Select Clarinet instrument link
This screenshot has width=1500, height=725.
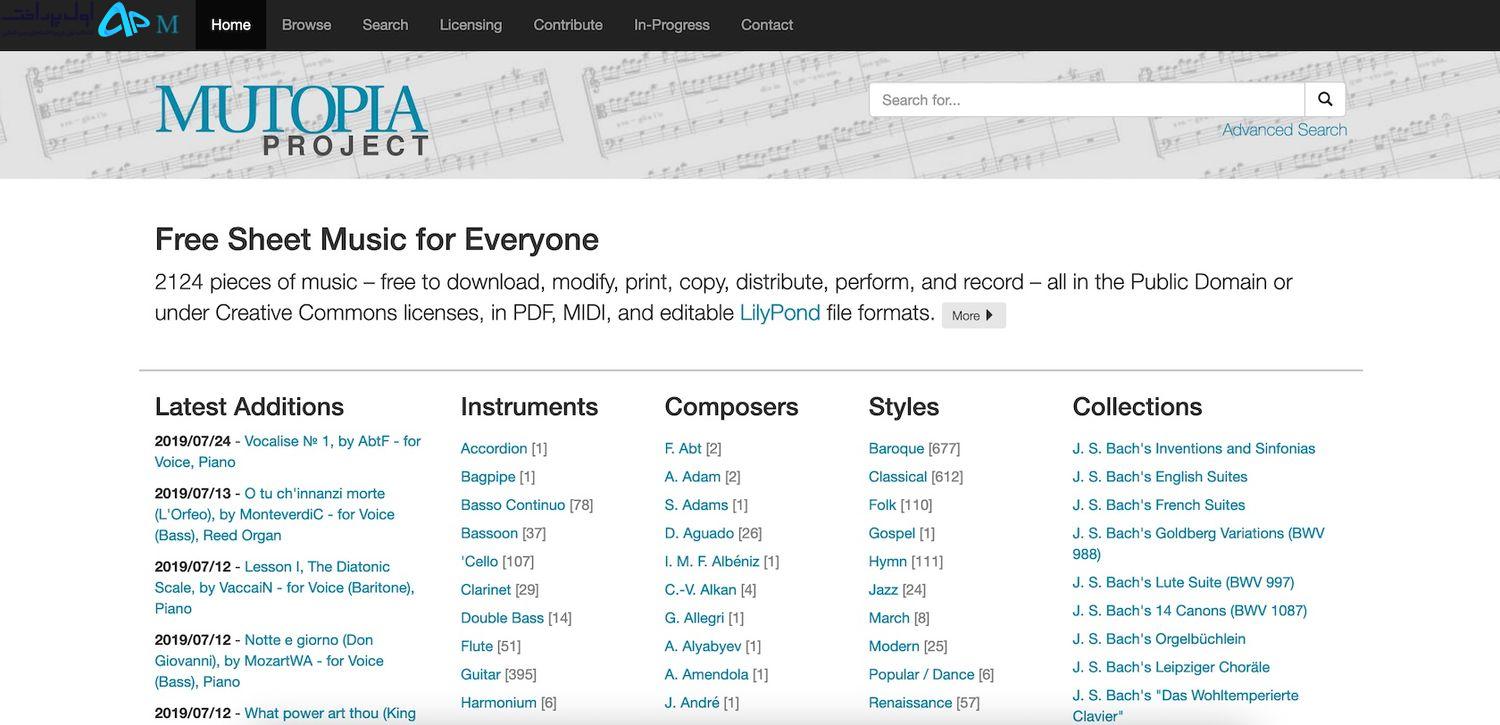click(486, 589)
